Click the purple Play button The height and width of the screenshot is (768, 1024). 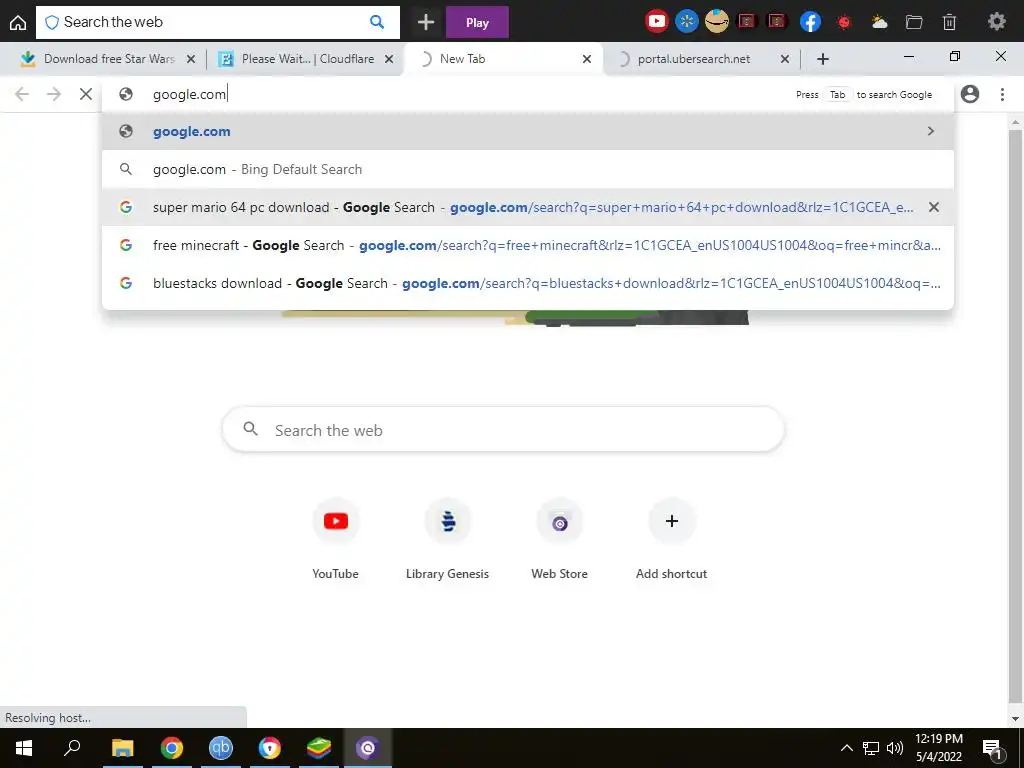477,22
